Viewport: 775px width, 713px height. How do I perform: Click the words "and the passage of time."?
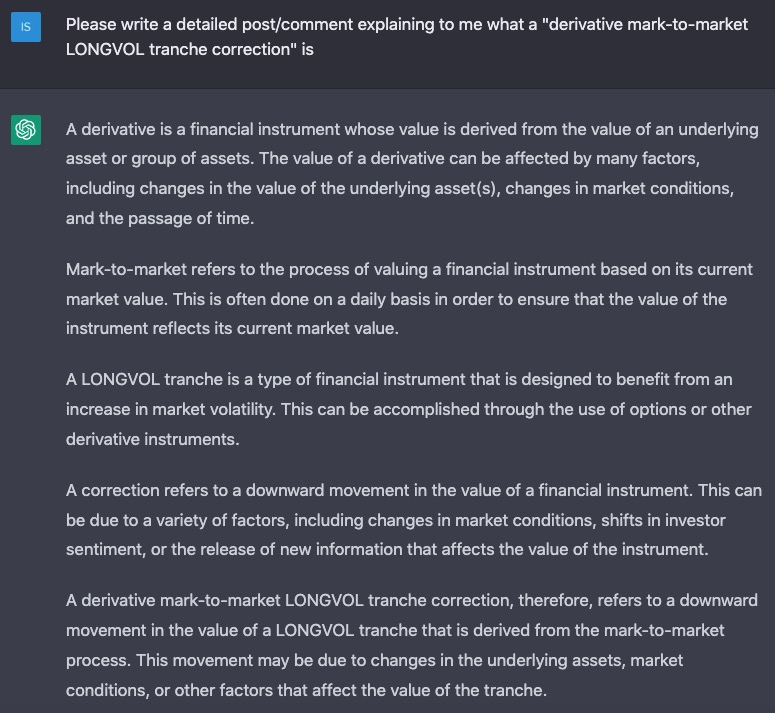click(160, 218)
